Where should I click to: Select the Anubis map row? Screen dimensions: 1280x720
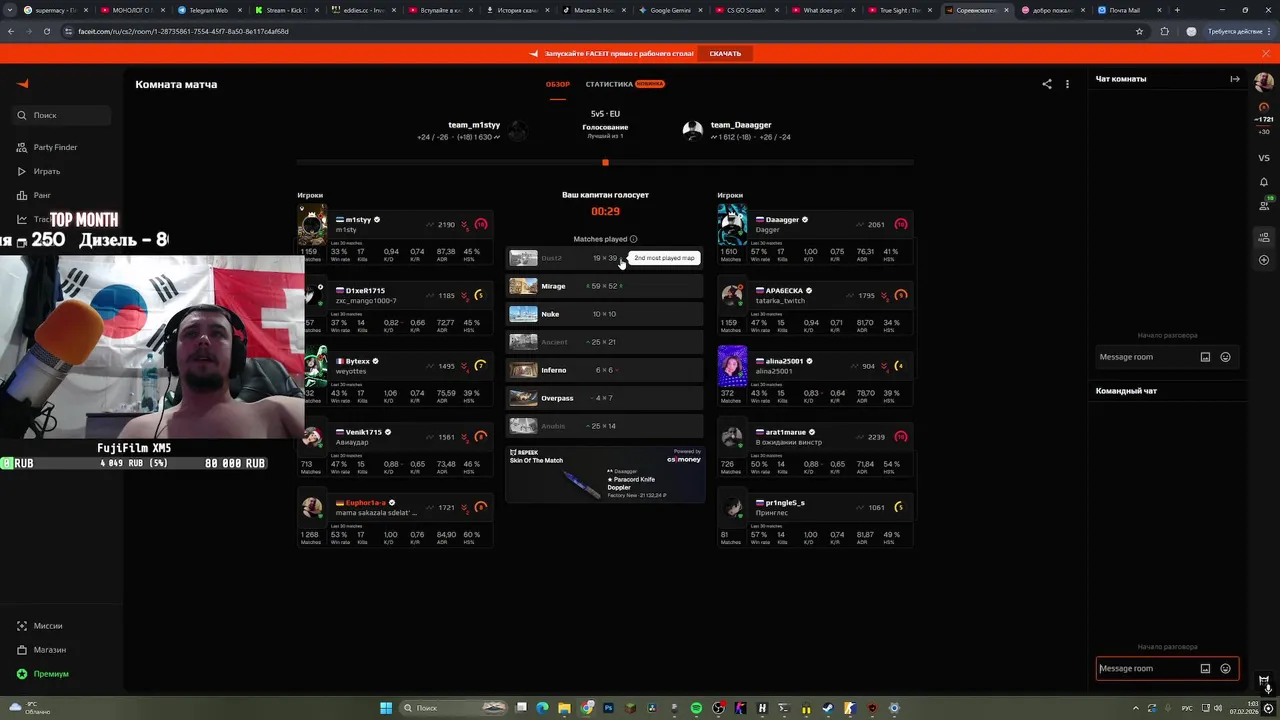[x=605, y=426]
